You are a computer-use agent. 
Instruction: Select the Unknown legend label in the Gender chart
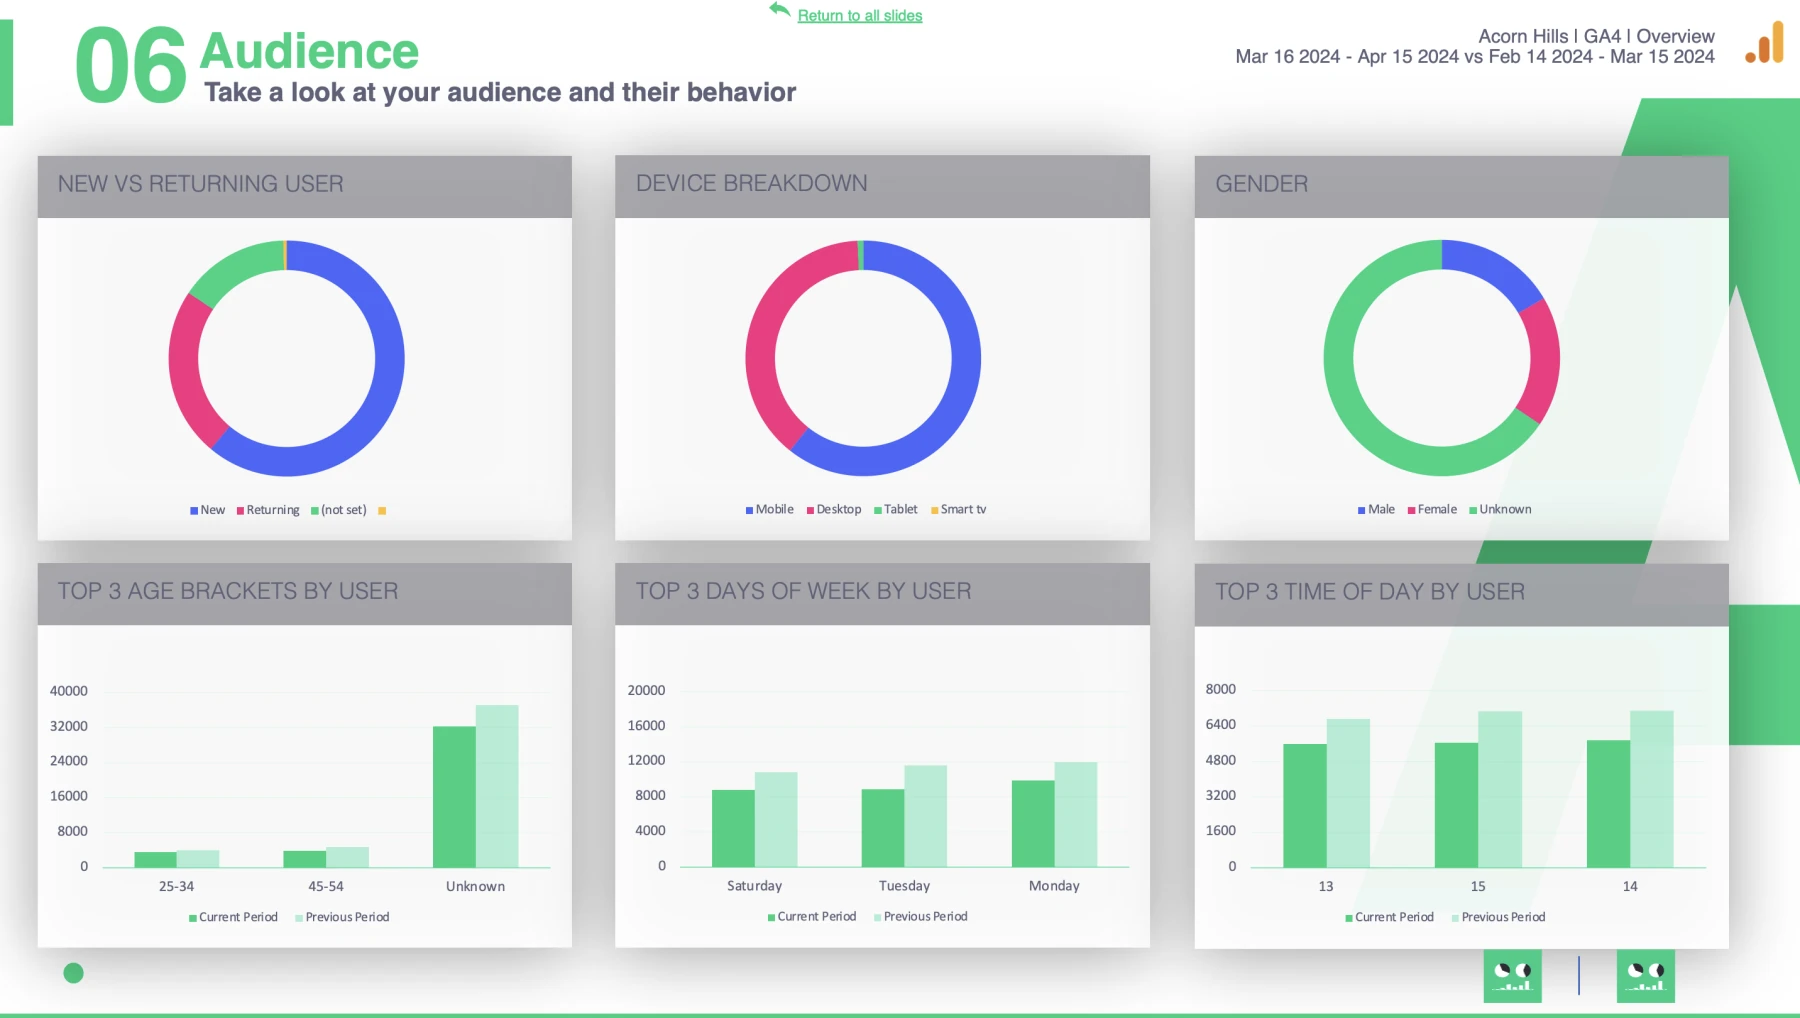pos(1505,509)
